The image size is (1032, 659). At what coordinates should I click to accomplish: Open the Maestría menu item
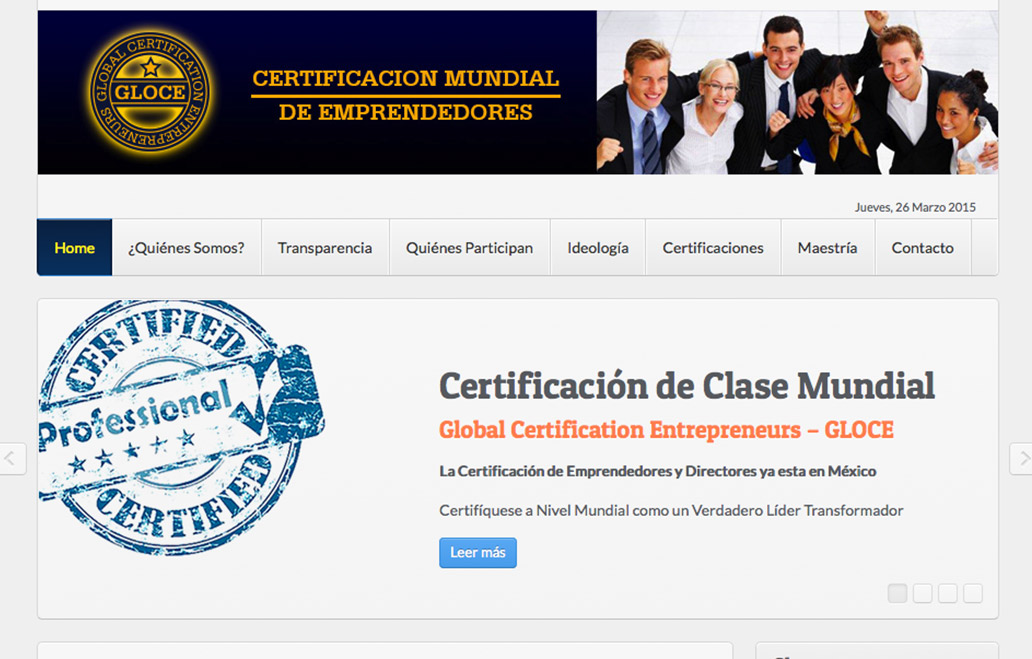827,248
